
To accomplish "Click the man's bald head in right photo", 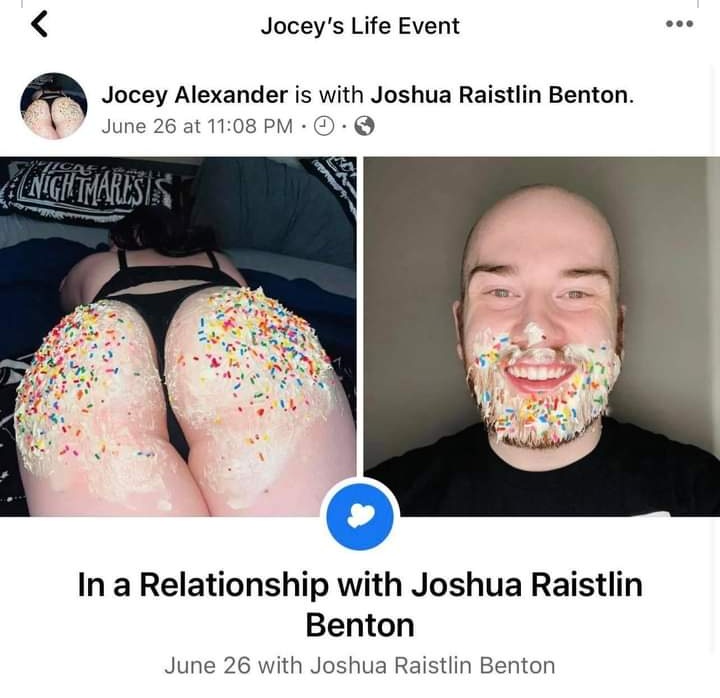I will pyautogui.click(x=540, y=225).
